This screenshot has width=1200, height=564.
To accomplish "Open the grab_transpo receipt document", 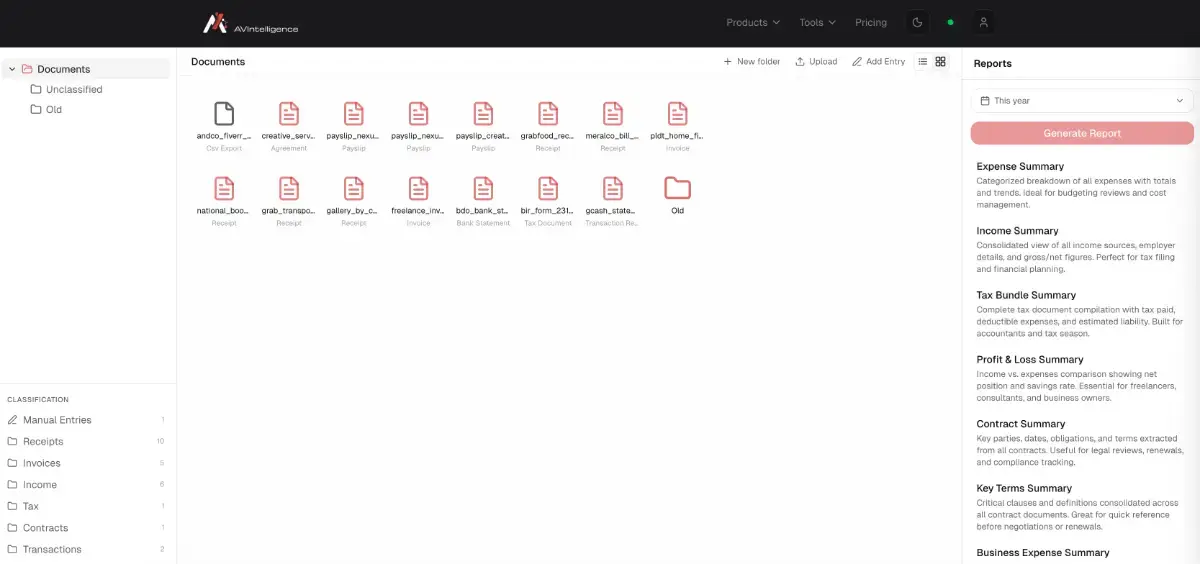I will point(289,200).
